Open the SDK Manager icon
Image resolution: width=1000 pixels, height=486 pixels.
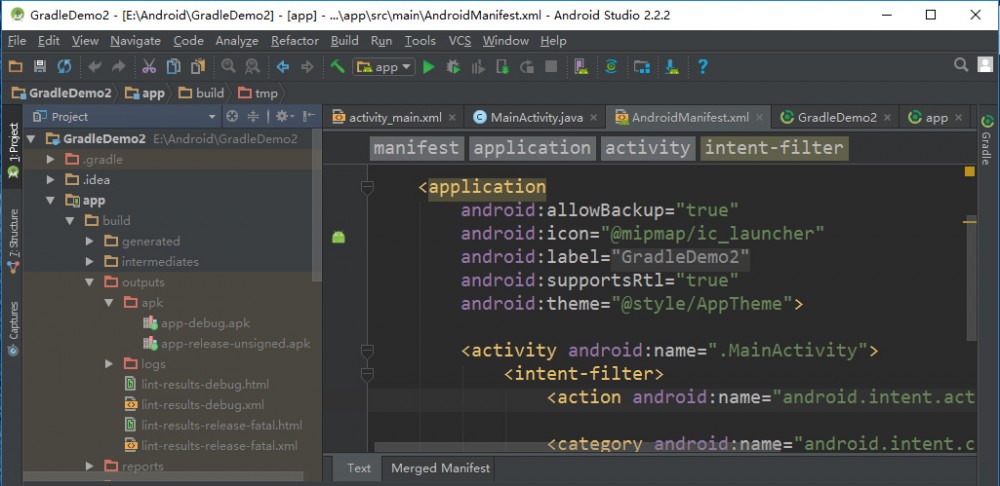[x=672, y=66]
